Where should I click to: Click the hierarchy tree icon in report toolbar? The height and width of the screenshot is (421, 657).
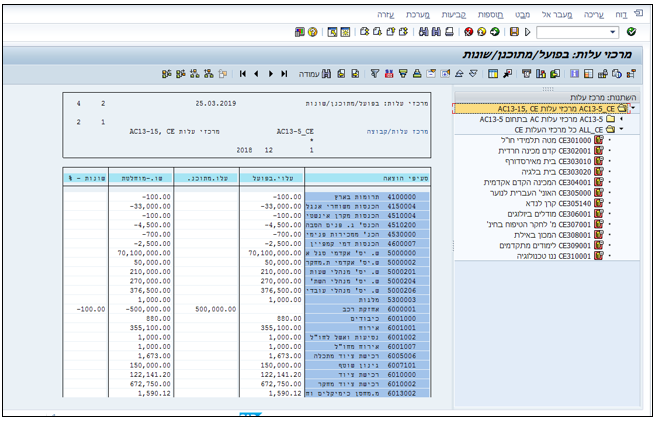[x=631, y=74]
